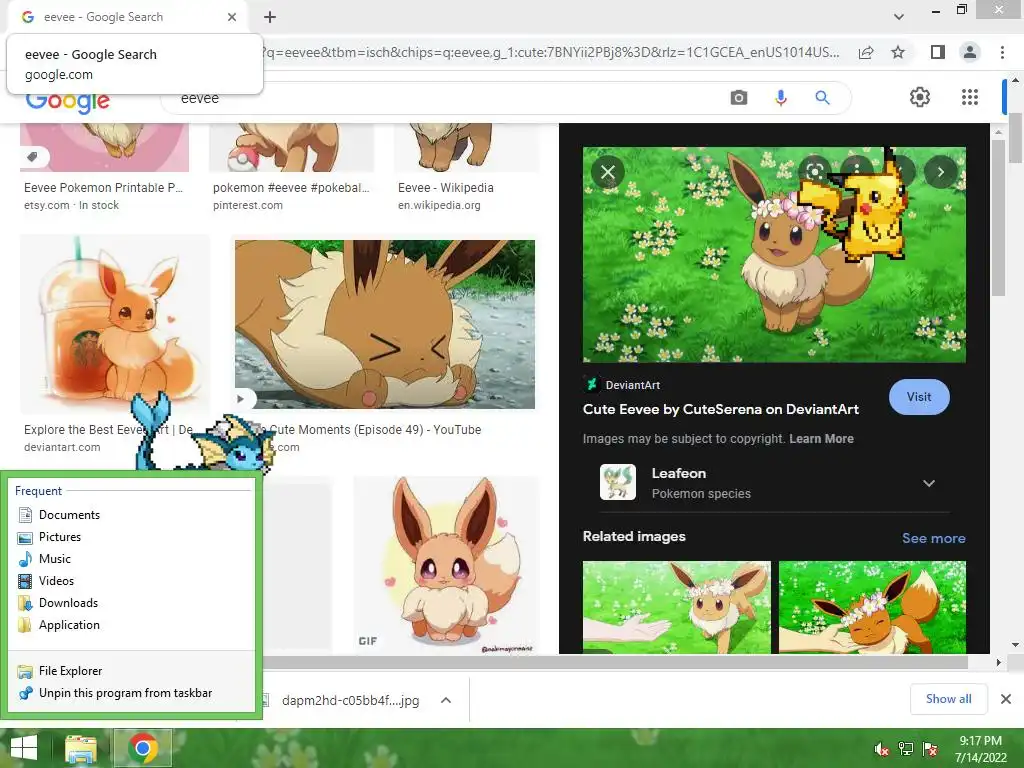Screen dimensions: 1024x768
Task: Click the preview panel vertical scrollbar
Action: (998, 219)
